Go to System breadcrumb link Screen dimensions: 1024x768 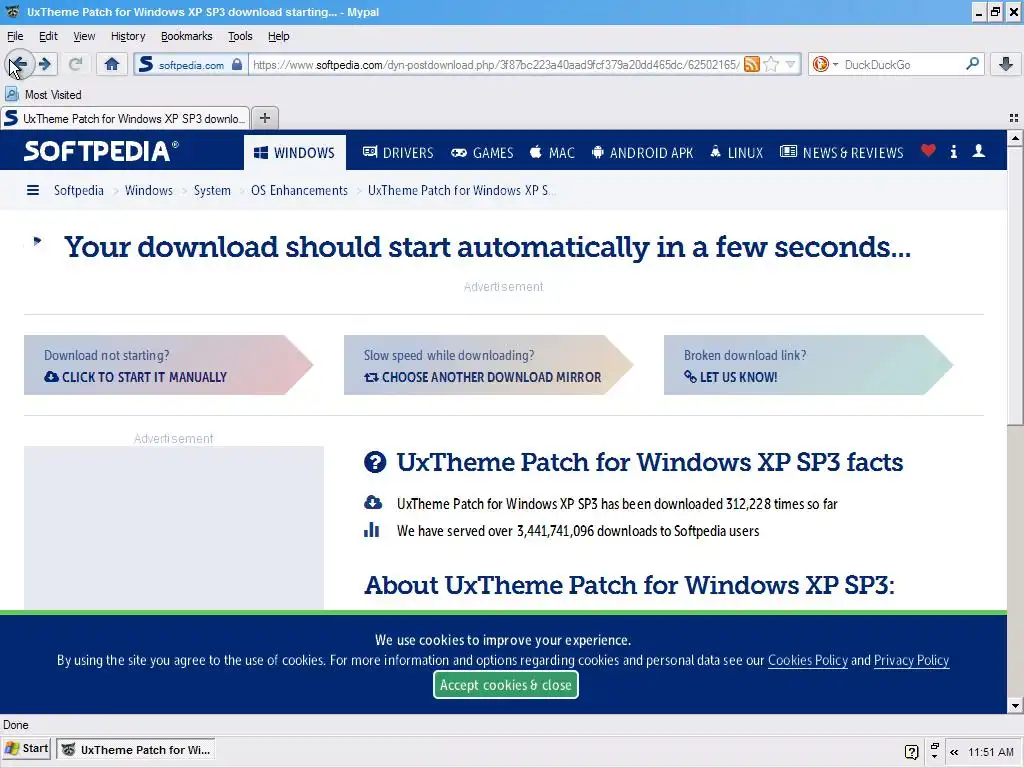[212, 190]
